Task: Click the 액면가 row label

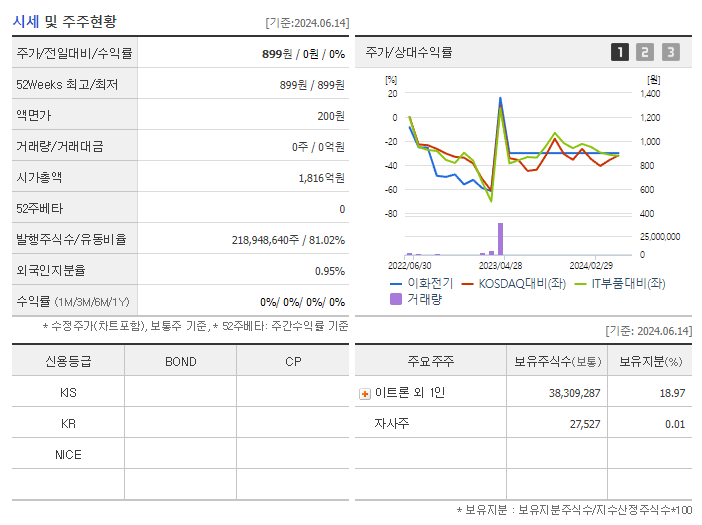Action: [34, 115]
